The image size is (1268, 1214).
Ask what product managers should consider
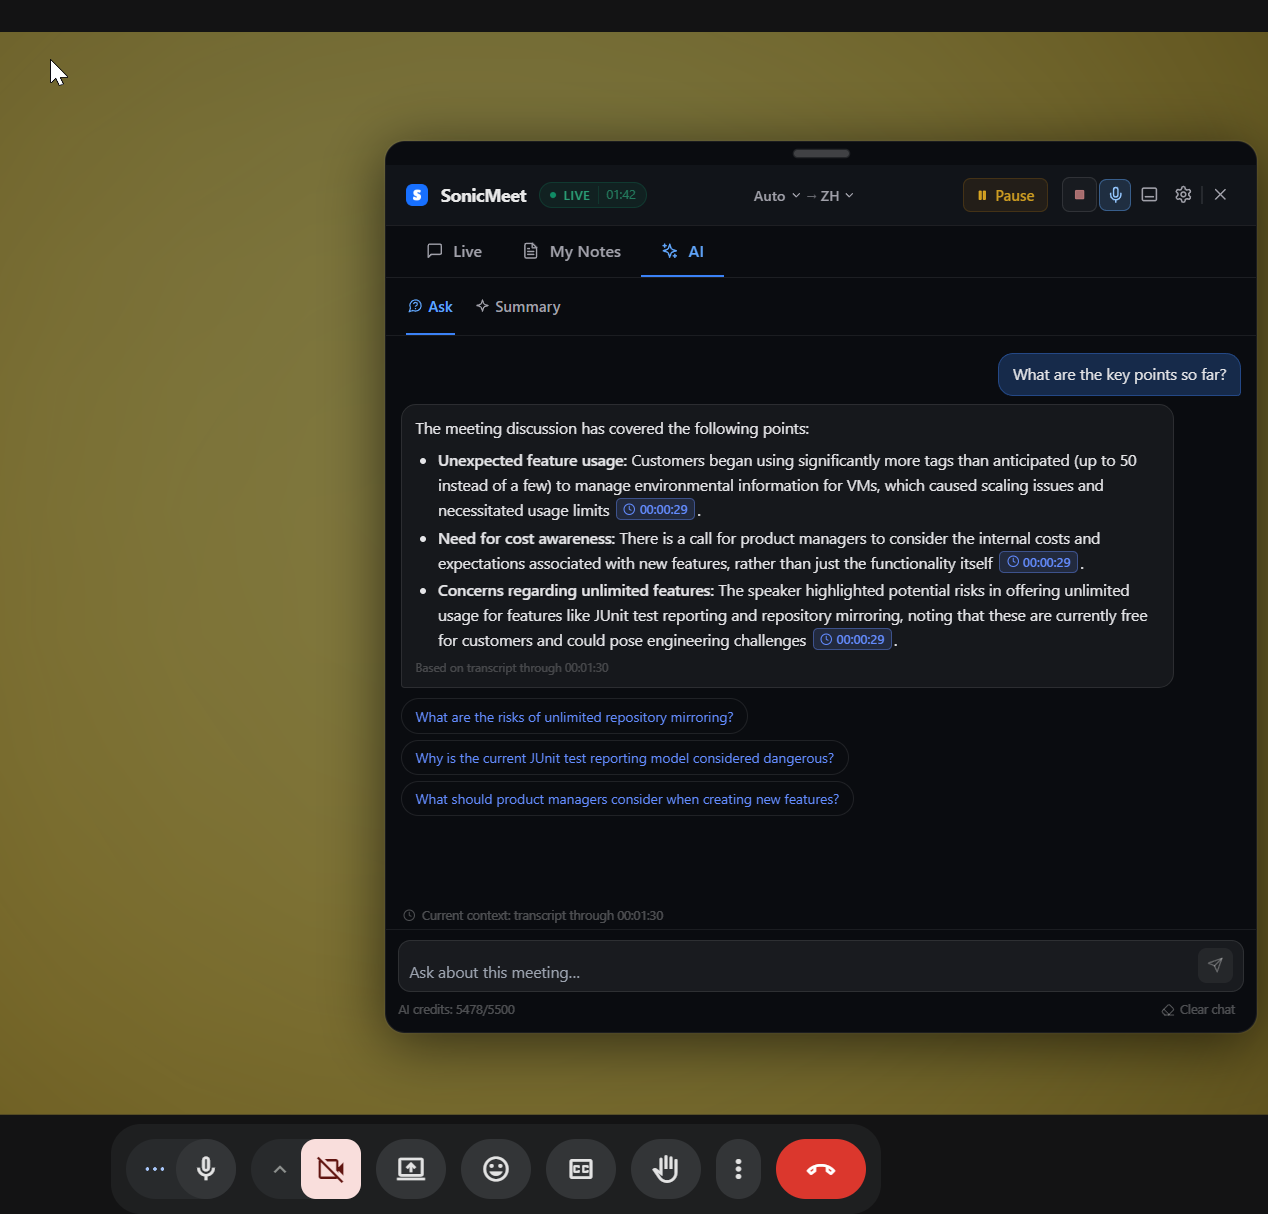point(627,799)
